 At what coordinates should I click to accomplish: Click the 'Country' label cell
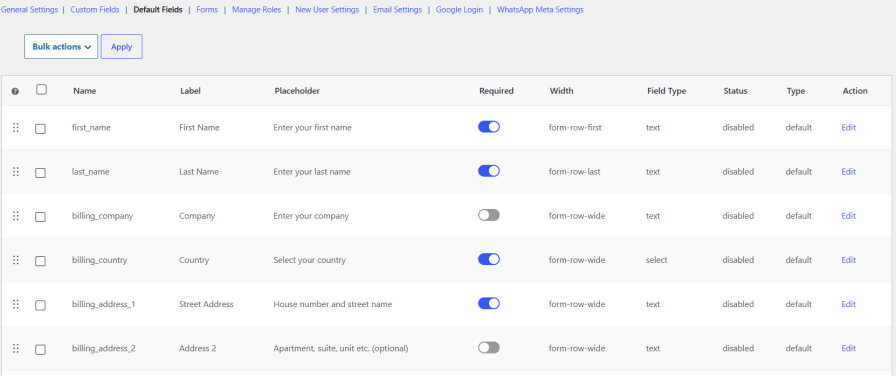click(194, 260)
